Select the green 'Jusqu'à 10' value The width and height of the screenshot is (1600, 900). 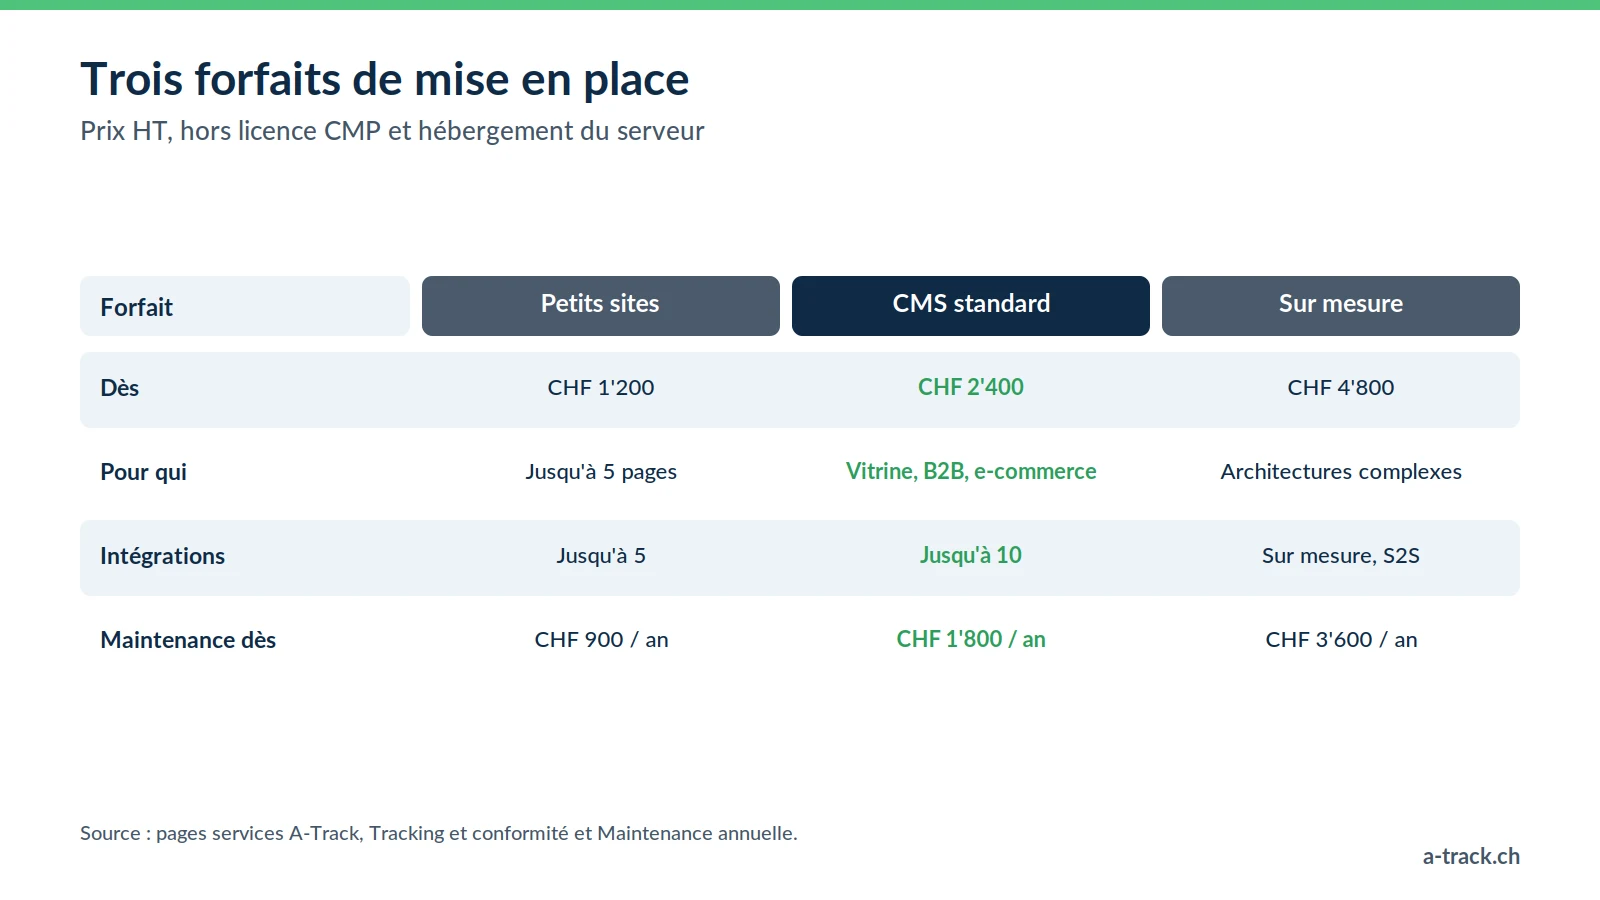pyautogui.click(x=971, y=555)
